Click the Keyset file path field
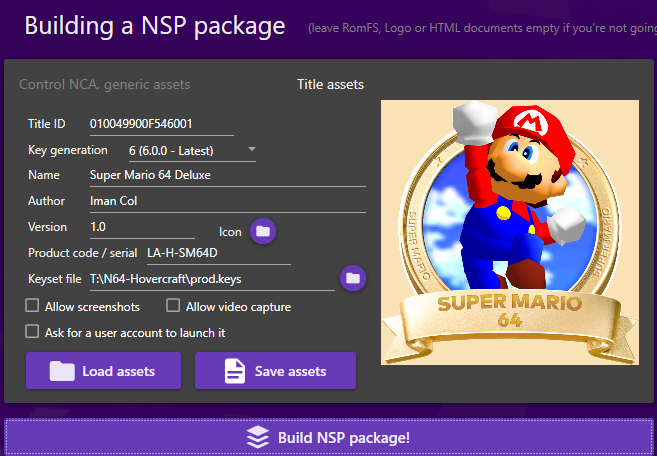The width and height of the screenshot is (657, 456). 212,279
